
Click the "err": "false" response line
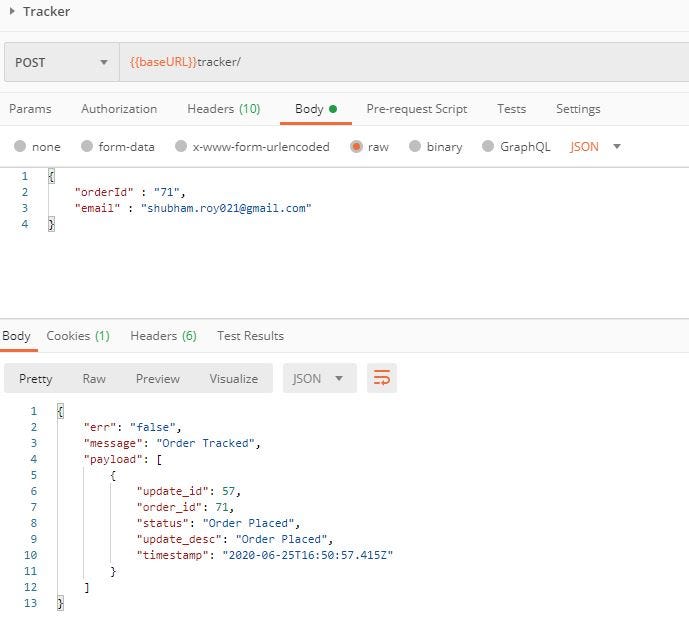[132, 427]
